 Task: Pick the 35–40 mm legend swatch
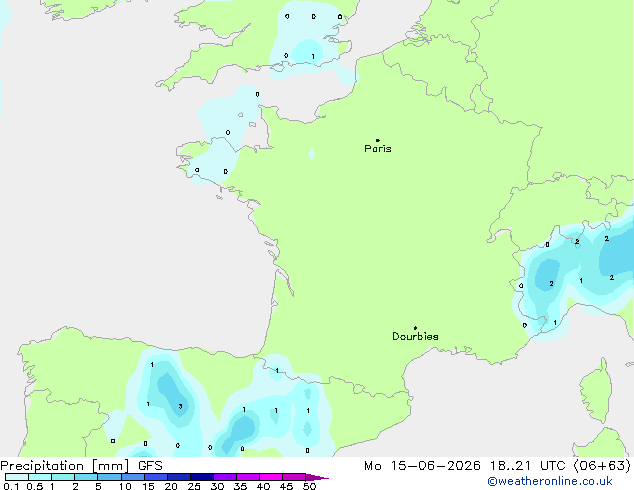(x=248, y=477)
